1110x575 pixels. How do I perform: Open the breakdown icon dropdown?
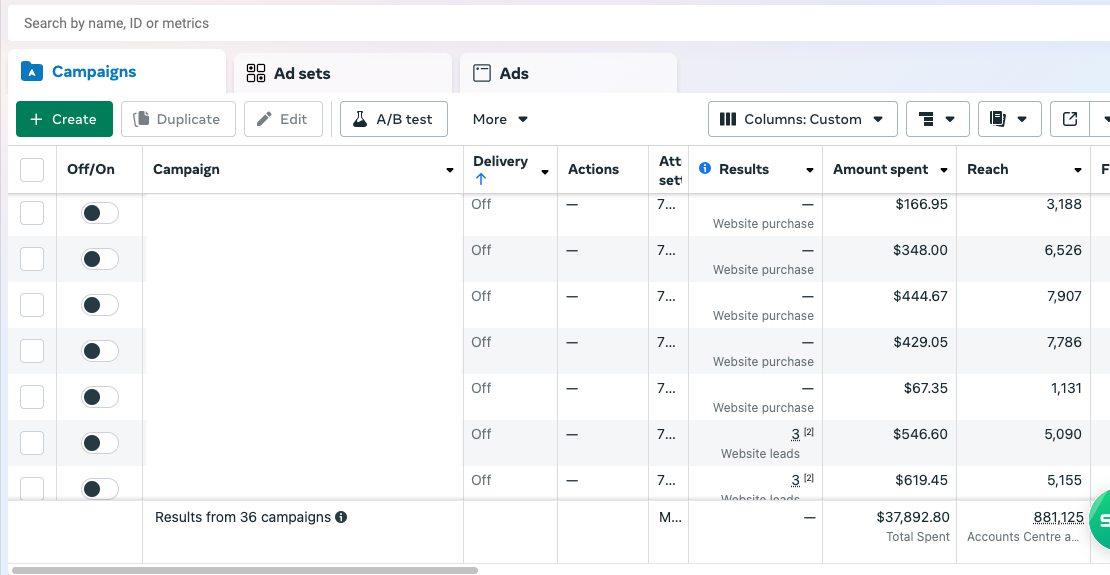(938, 119)
